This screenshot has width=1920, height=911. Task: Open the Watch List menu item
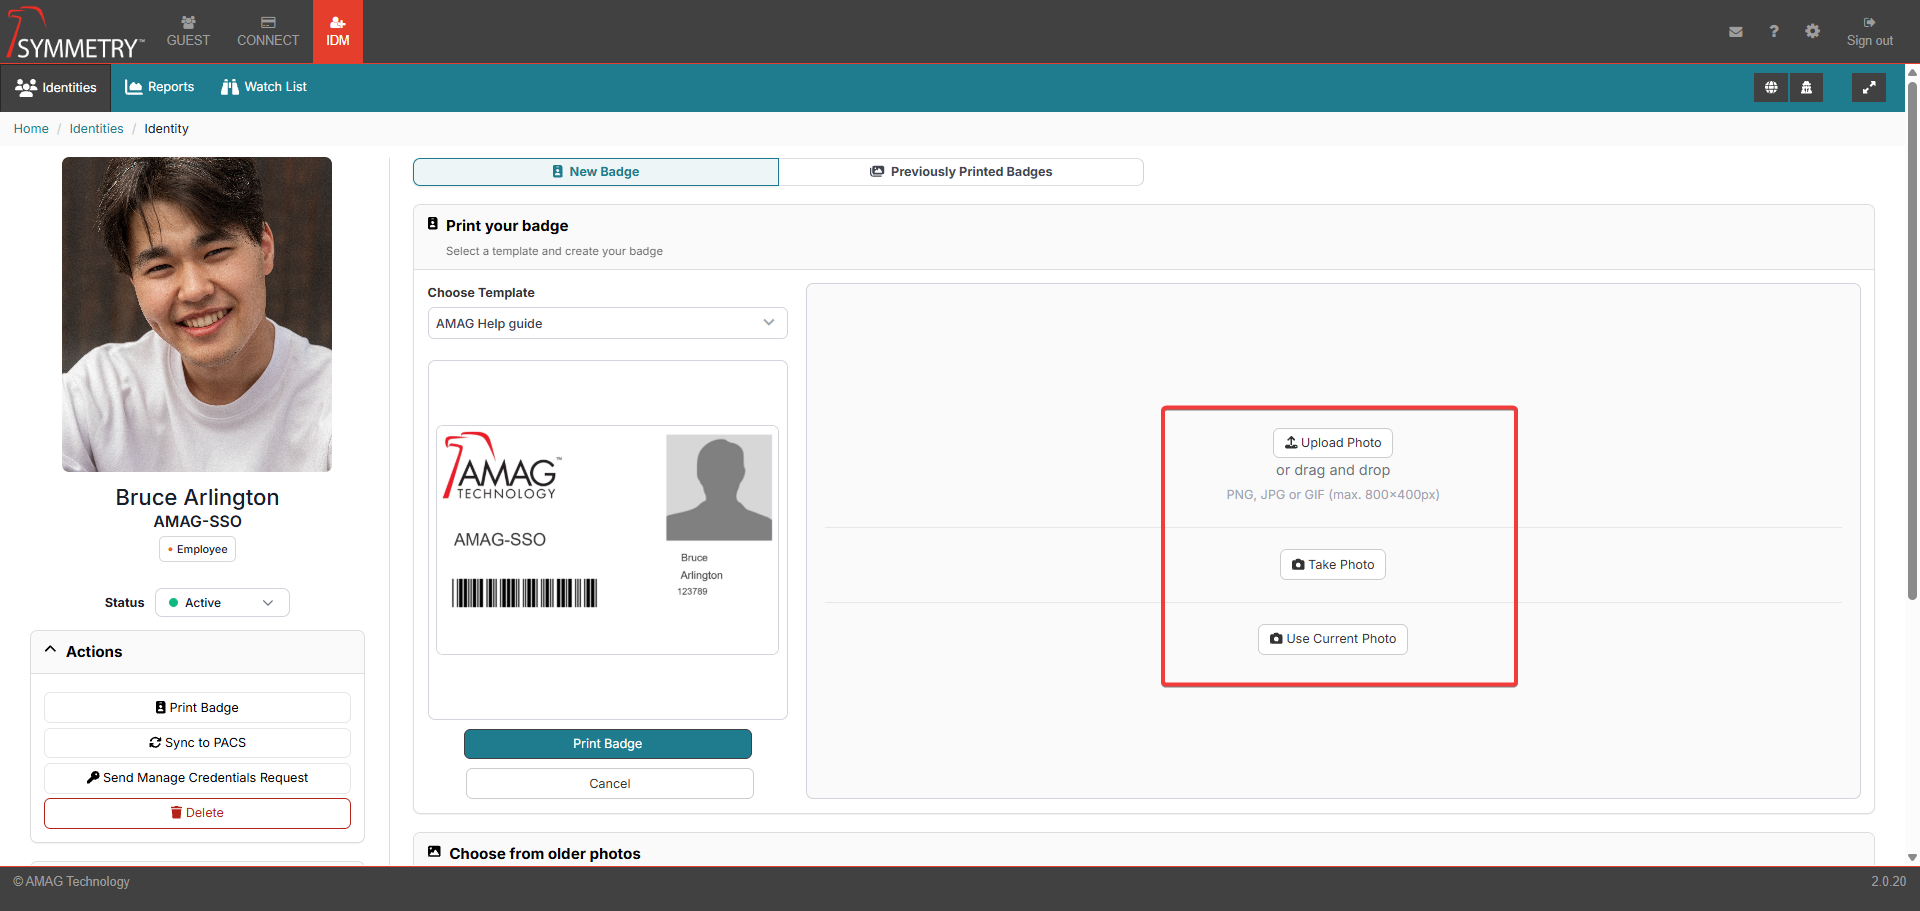264,87
